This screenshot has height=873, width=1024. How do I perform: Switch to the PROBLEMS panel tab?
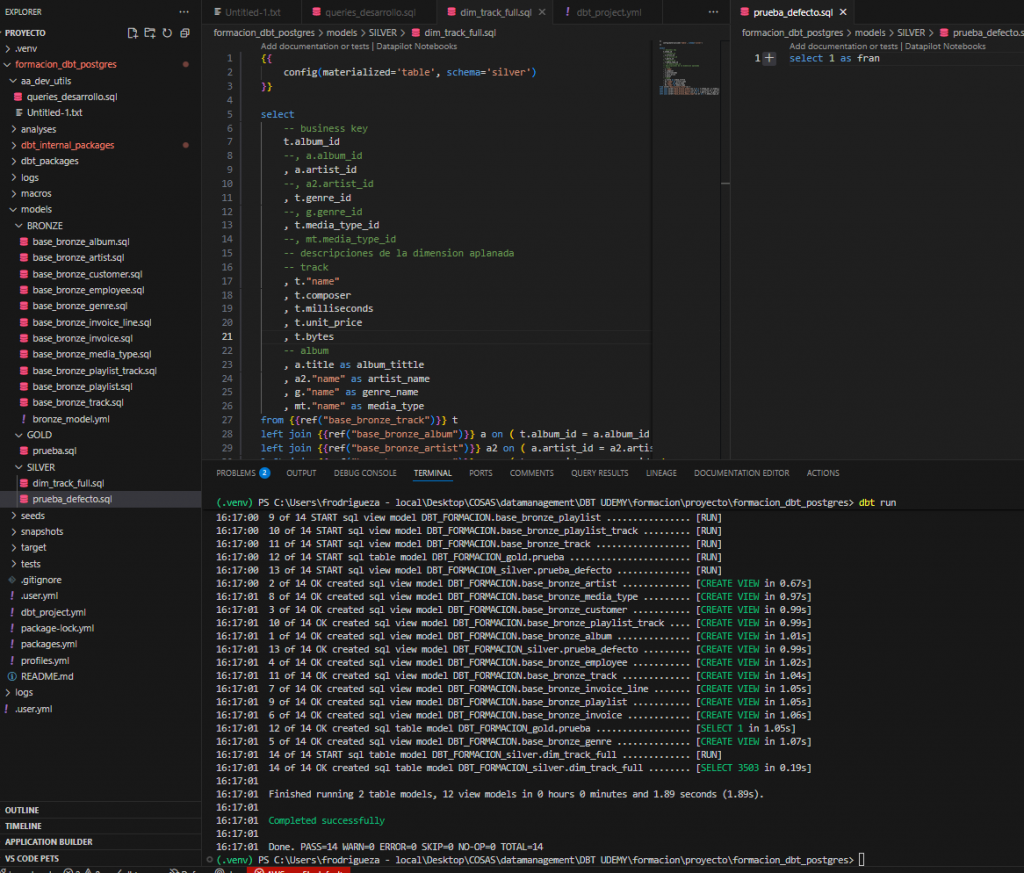click(236, 473)
